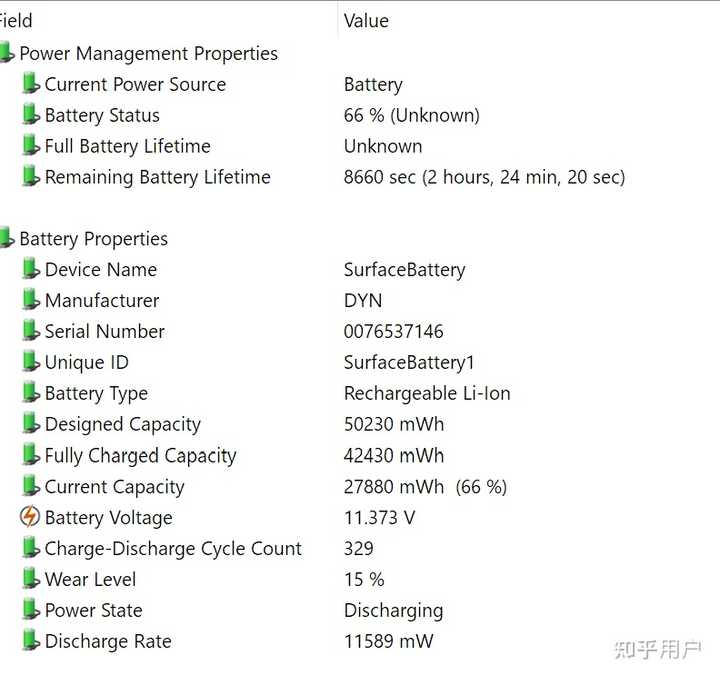
Task: Click the battery icon beside Discharge Rate
Action: pyautogui.click(x=31, y=641)
